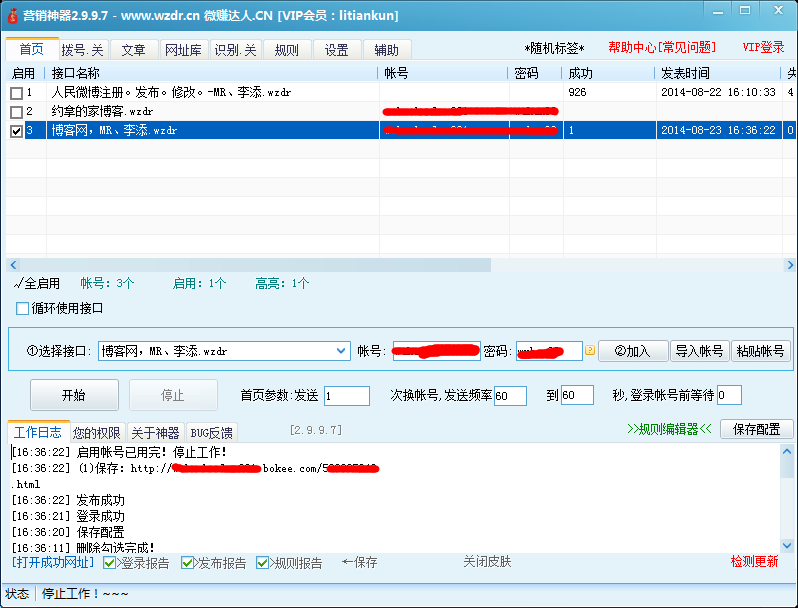This screenshot has height=608, width=798.
Task: Switch to the 网址库 tab
Action: coord(182,50)
